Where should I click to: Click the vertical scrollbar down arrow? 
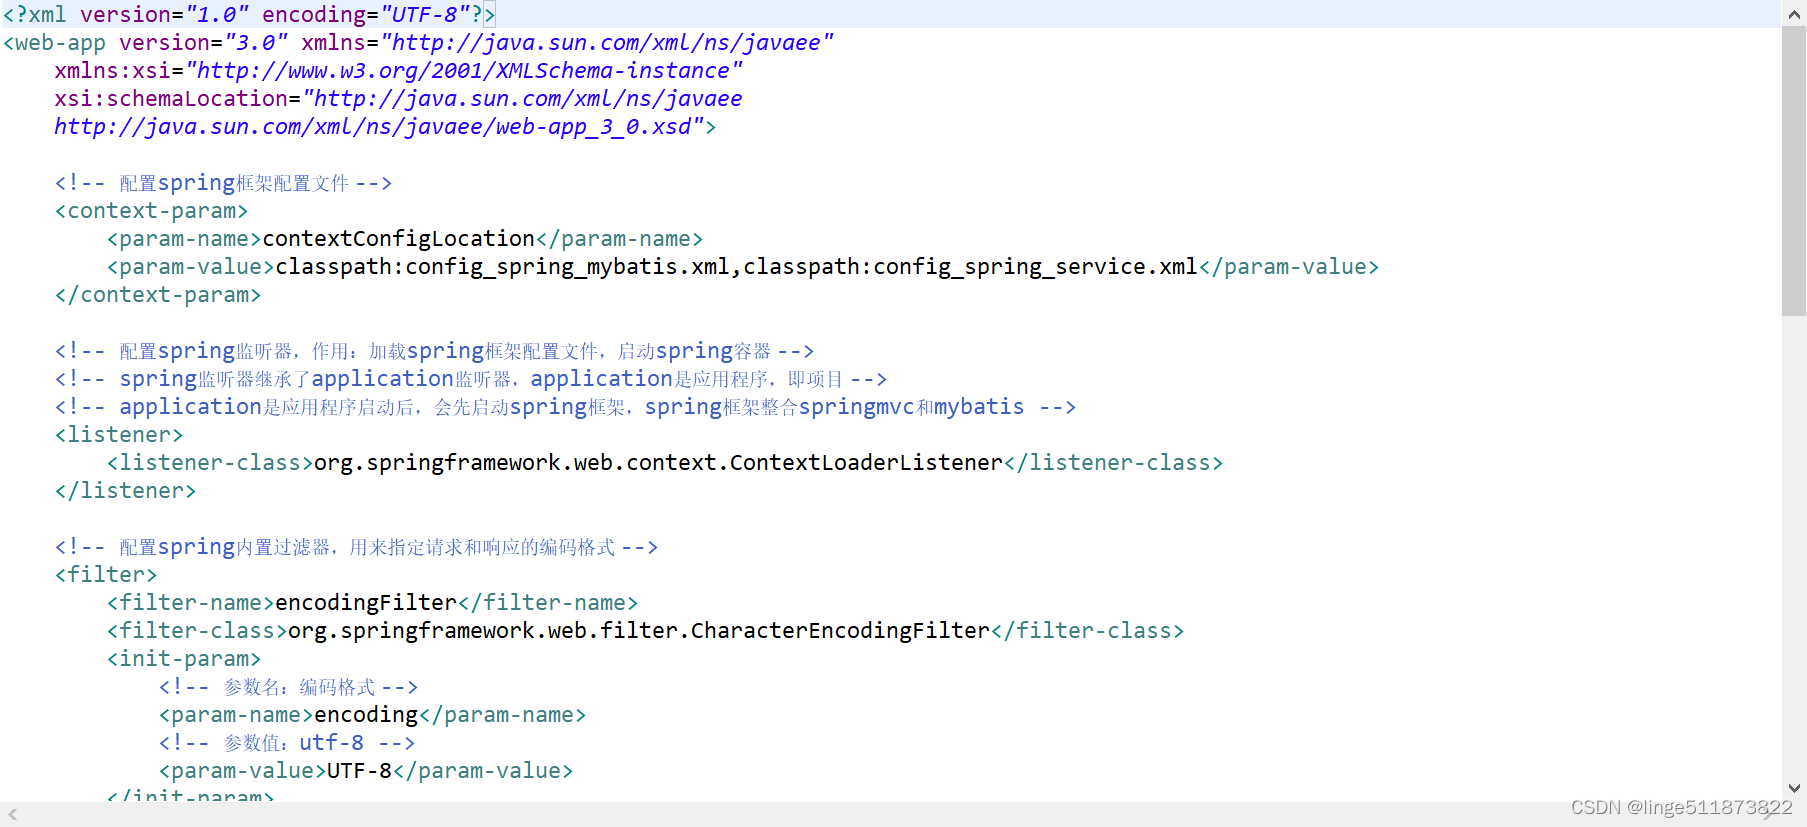1794,789
